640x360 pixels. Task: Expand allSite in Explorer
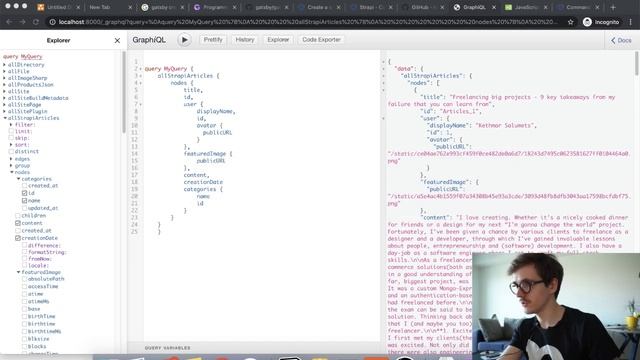(x=4, y=91)
